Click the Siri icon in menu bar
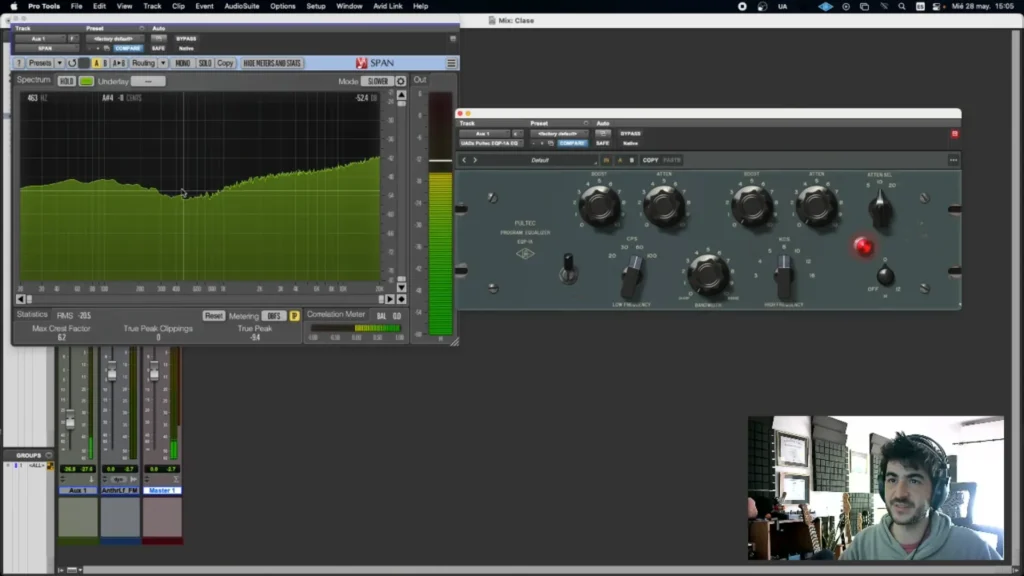The height and width of the screenshot is (576, 1024). pyautogui.click(x=762, y=7)
